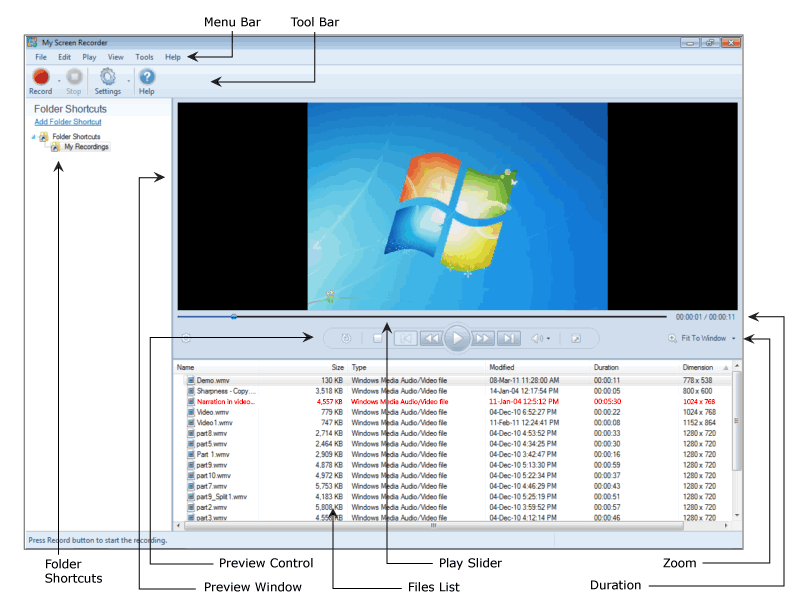Select My Recordings folder in tree
The height and width of the screenshot is (600, 800).
86,147
